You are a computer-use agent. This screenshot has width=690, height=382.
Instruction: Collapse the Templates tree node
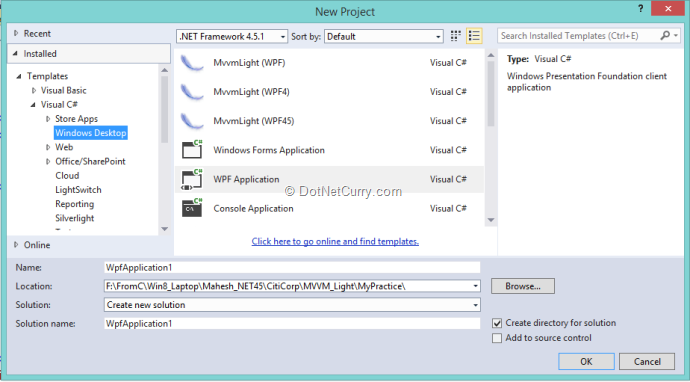click(x=19, y=76)
